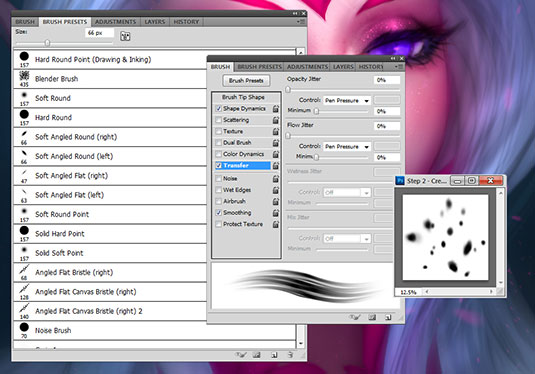Screen dimensions: 535x374
Task: Click lock icon for Smoothing
Action: point(276,213)
